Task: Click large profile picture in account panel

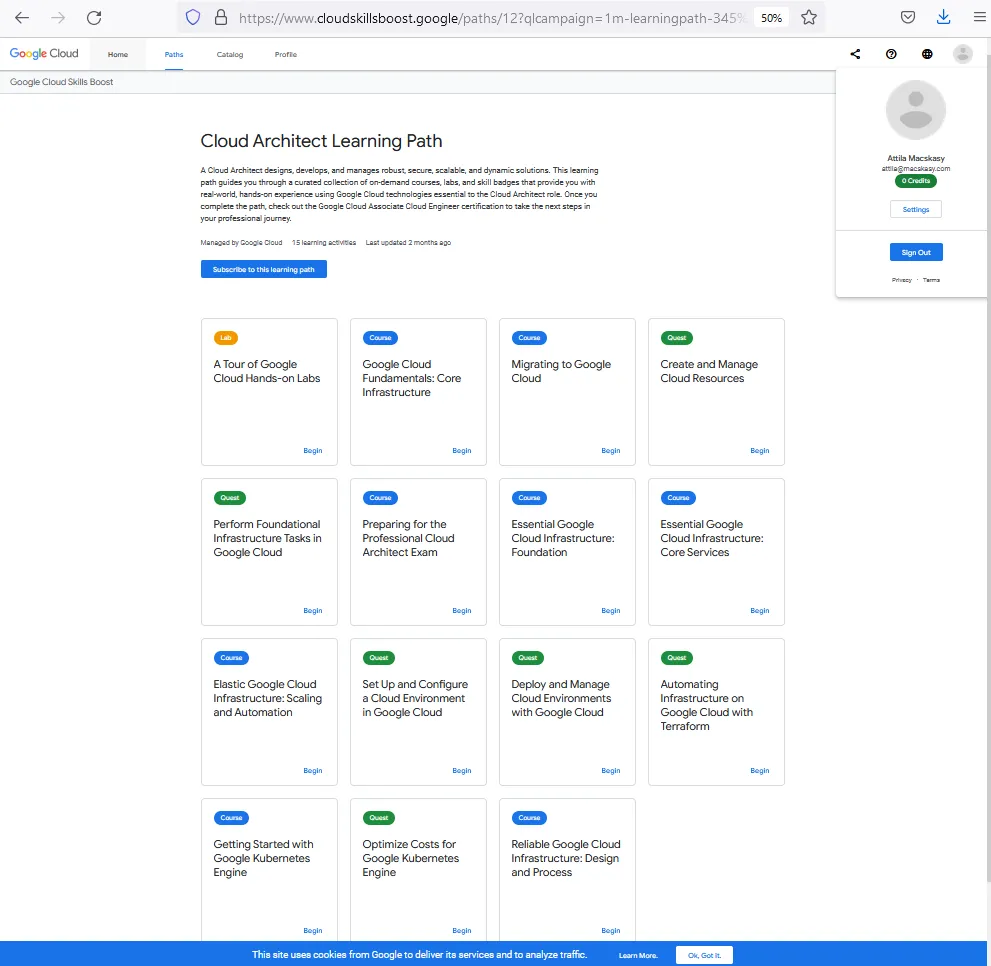Action: tap(916, 110)
